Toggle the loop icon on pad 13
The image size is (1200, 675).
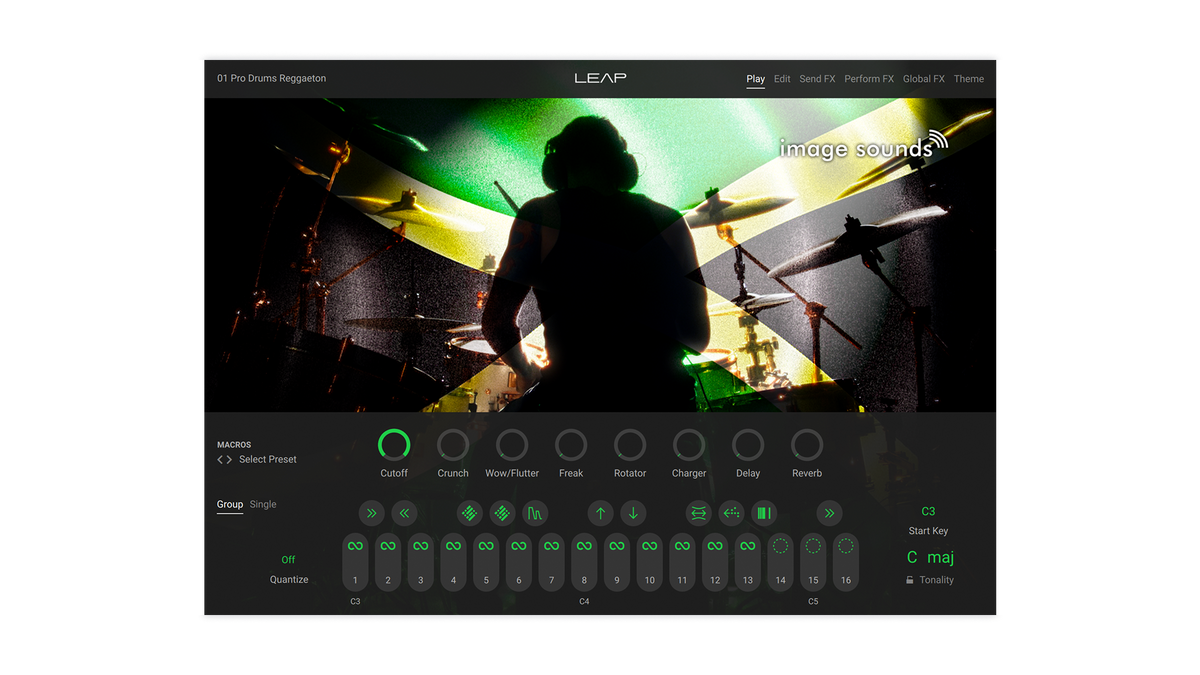click(747, 546)
